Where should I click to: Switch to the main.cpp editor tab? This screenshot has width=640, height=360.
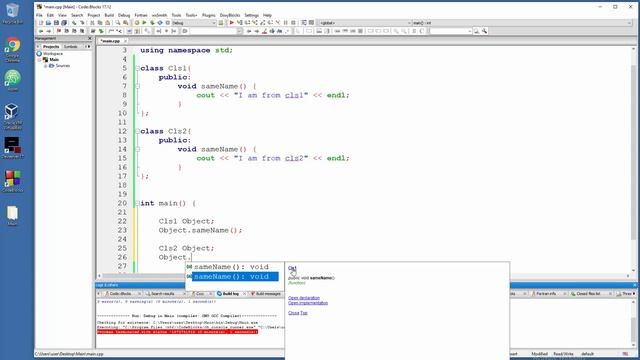[x=110, y=41]
